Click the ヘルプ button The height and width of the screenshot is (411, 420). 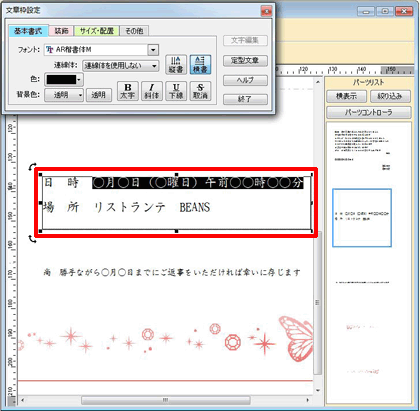[x=245, y=80]
